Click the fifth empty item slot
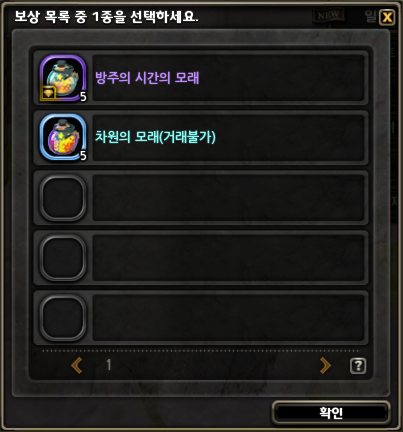The height and width of the screenshot is (432, 403). pyautogui.click(x=63, y=317)
